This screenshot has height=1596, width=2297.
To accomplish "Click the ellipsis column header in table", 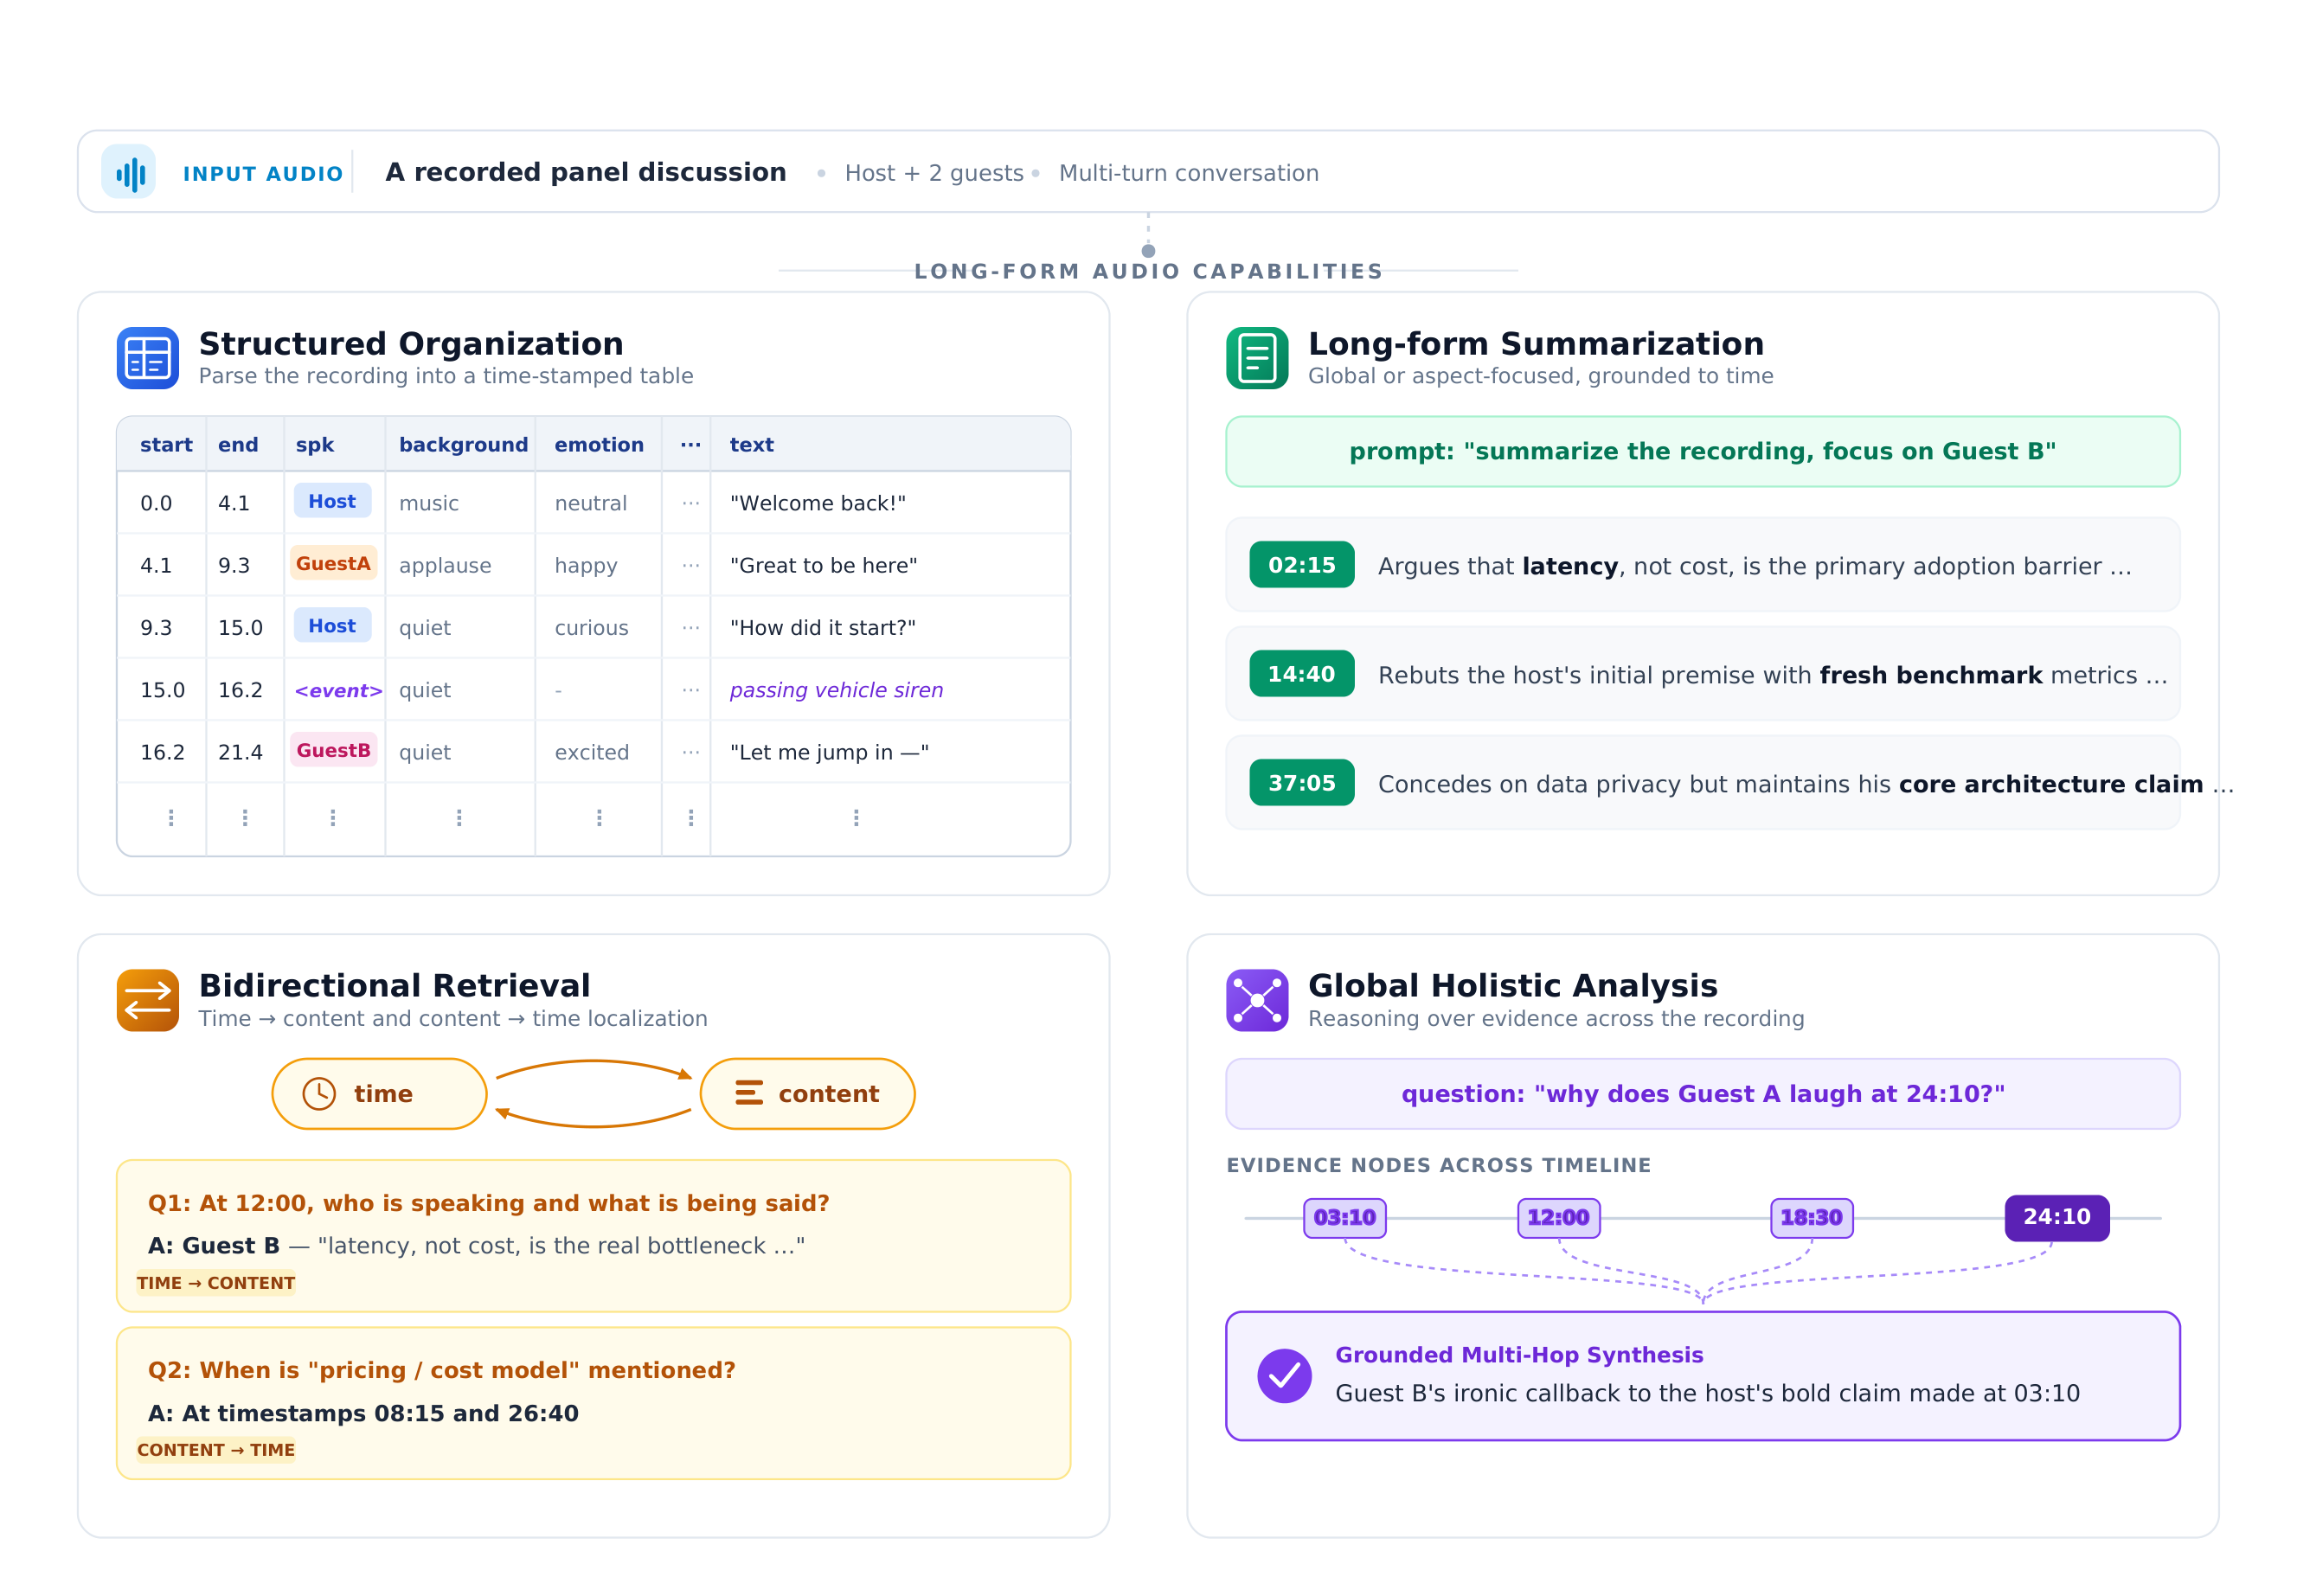I will click(690, 445).
